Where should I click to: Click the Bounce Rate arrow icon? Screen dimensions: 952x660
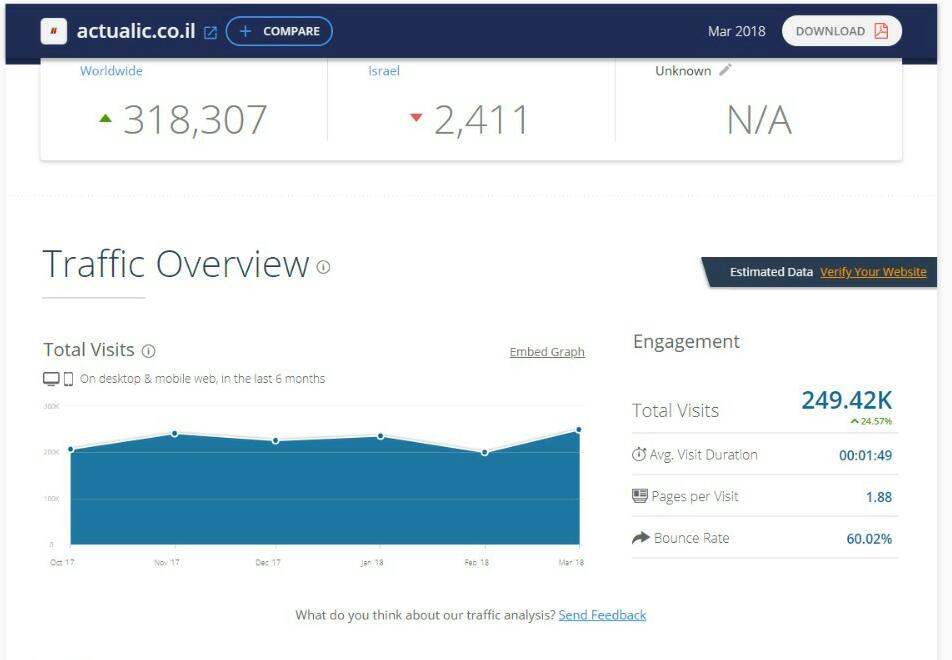pos(640,538)
